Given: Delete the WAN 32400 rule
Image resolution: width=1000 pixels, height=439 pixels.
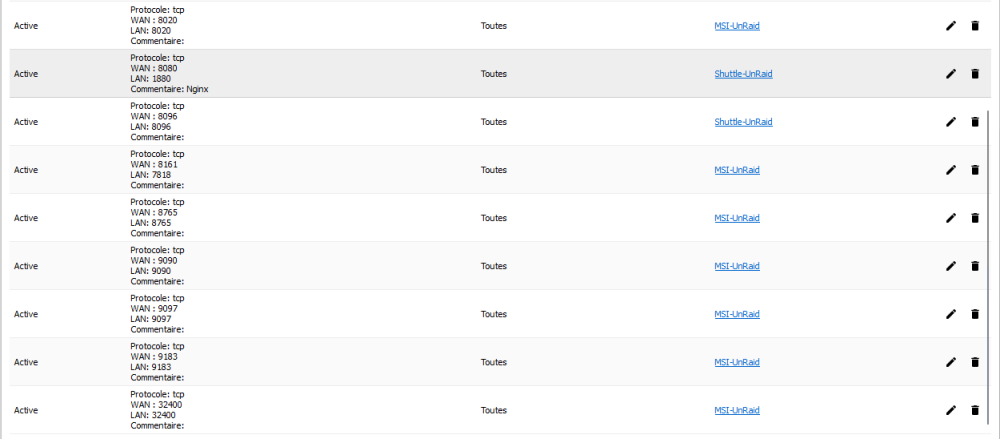Looking at the screenshot, I should point(974,410).
